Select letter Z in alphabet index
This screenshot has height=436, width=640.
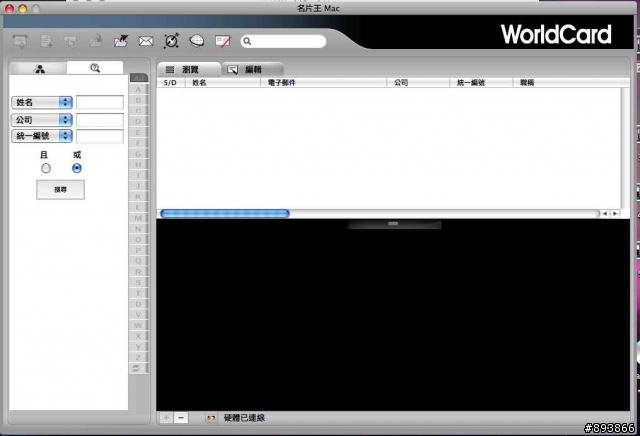(138, 358)
